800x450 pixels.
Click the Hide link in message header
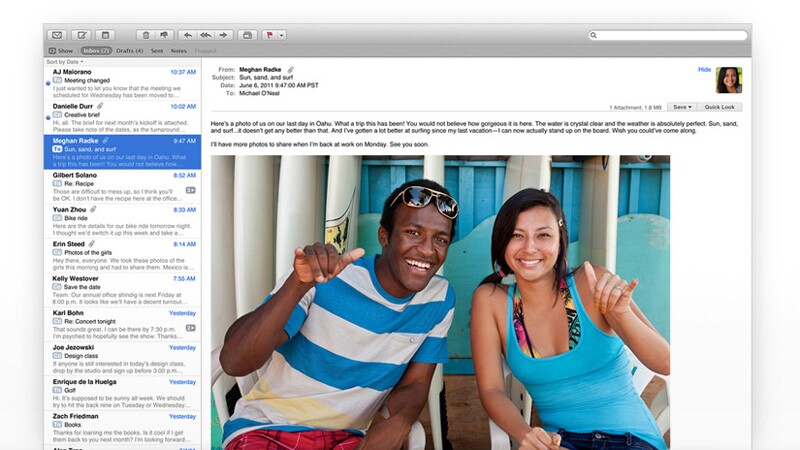(704, 70)
